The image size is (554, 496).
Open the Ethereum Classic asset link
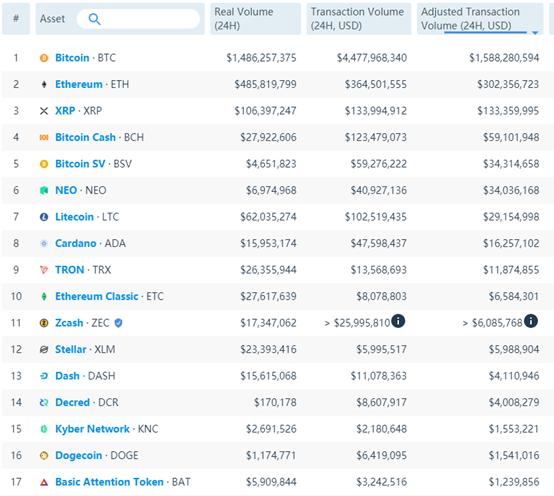pyautogui.click(x=97, y=296)
